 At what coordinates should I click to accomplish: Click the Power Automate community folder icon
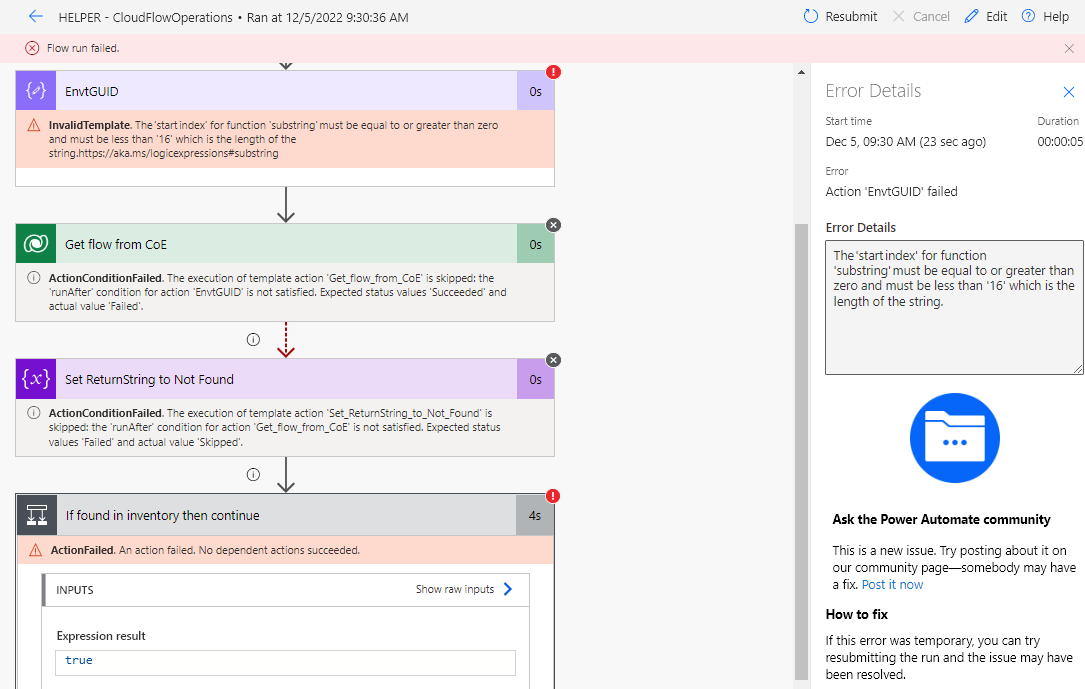point(953,438)
